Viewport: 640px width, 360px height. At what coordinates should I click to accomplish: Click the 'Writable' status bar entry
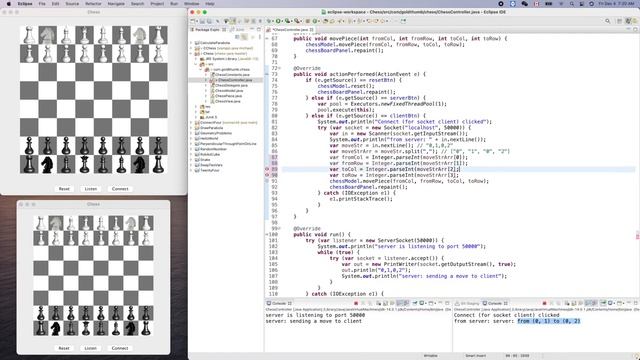pos(431,356)
